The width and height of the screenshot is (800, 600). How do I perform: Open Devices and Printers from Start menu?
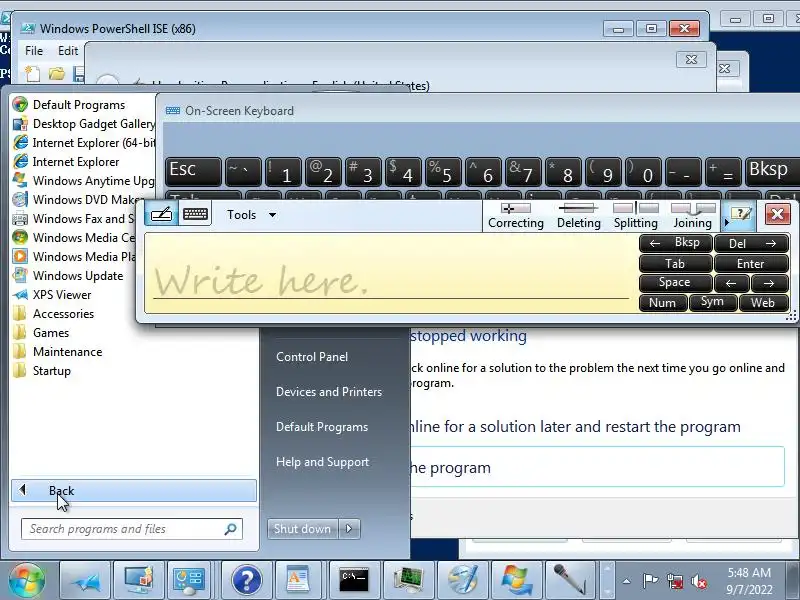point(329,392)
